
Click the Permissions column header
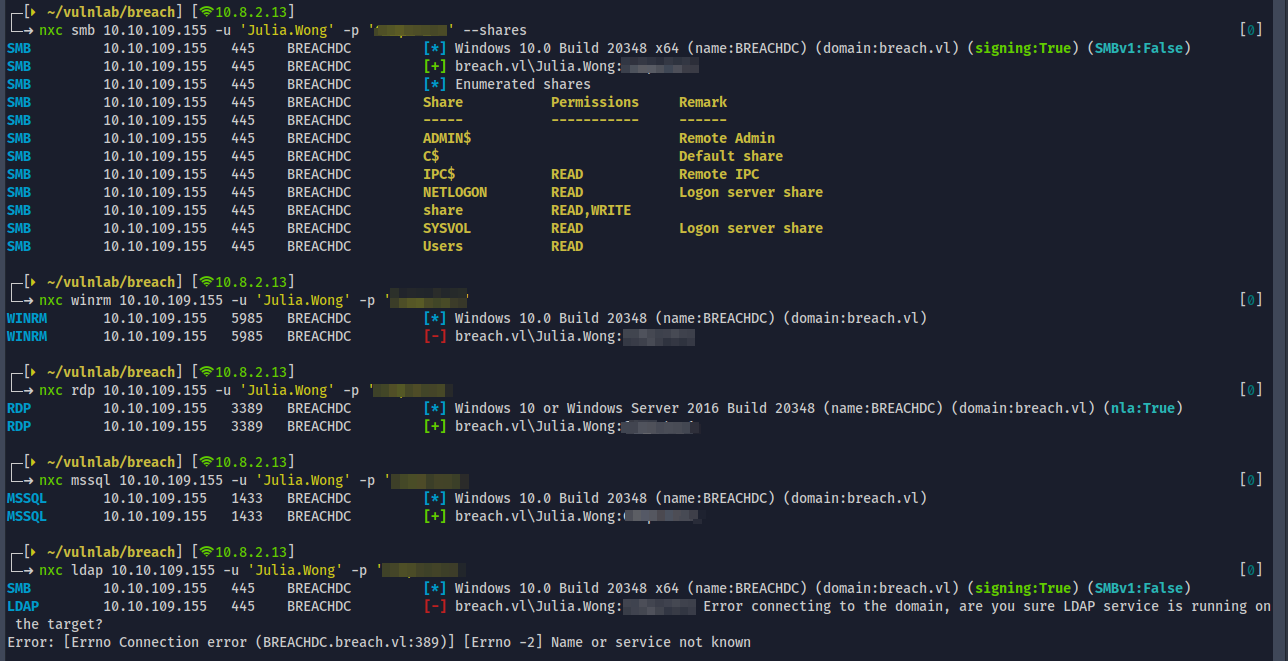tap(594, 102)
